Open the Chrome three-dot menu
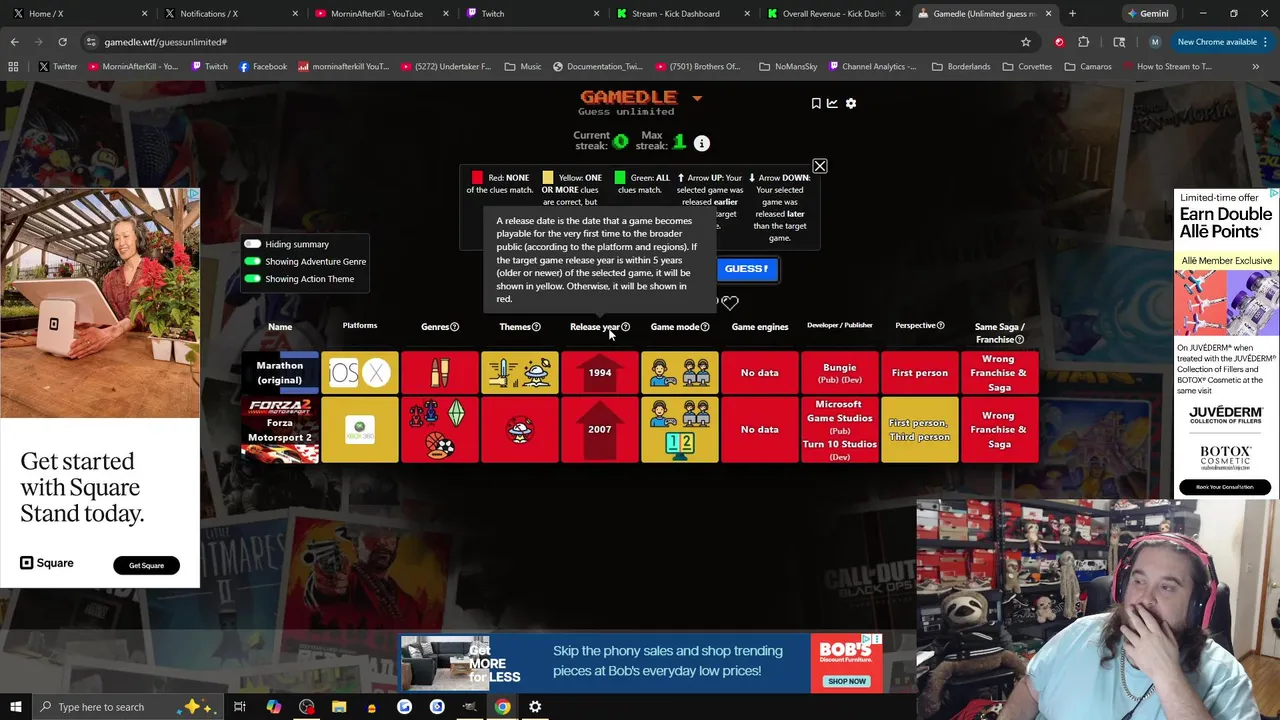This screenshot has width=1280, height=720. pos(1266,42)
